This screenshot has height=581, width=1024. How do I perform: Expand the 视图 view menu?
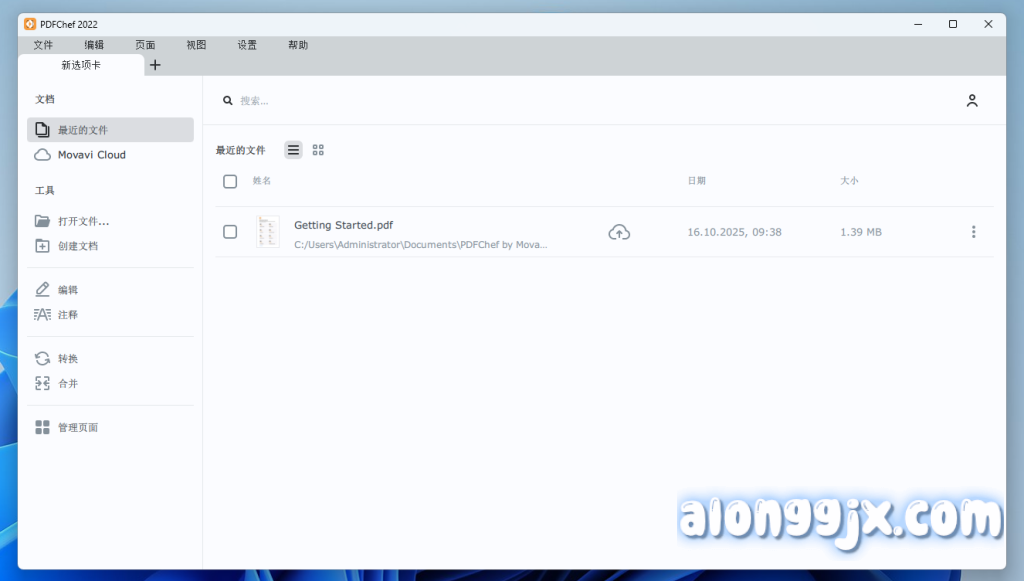pos(196,45)
